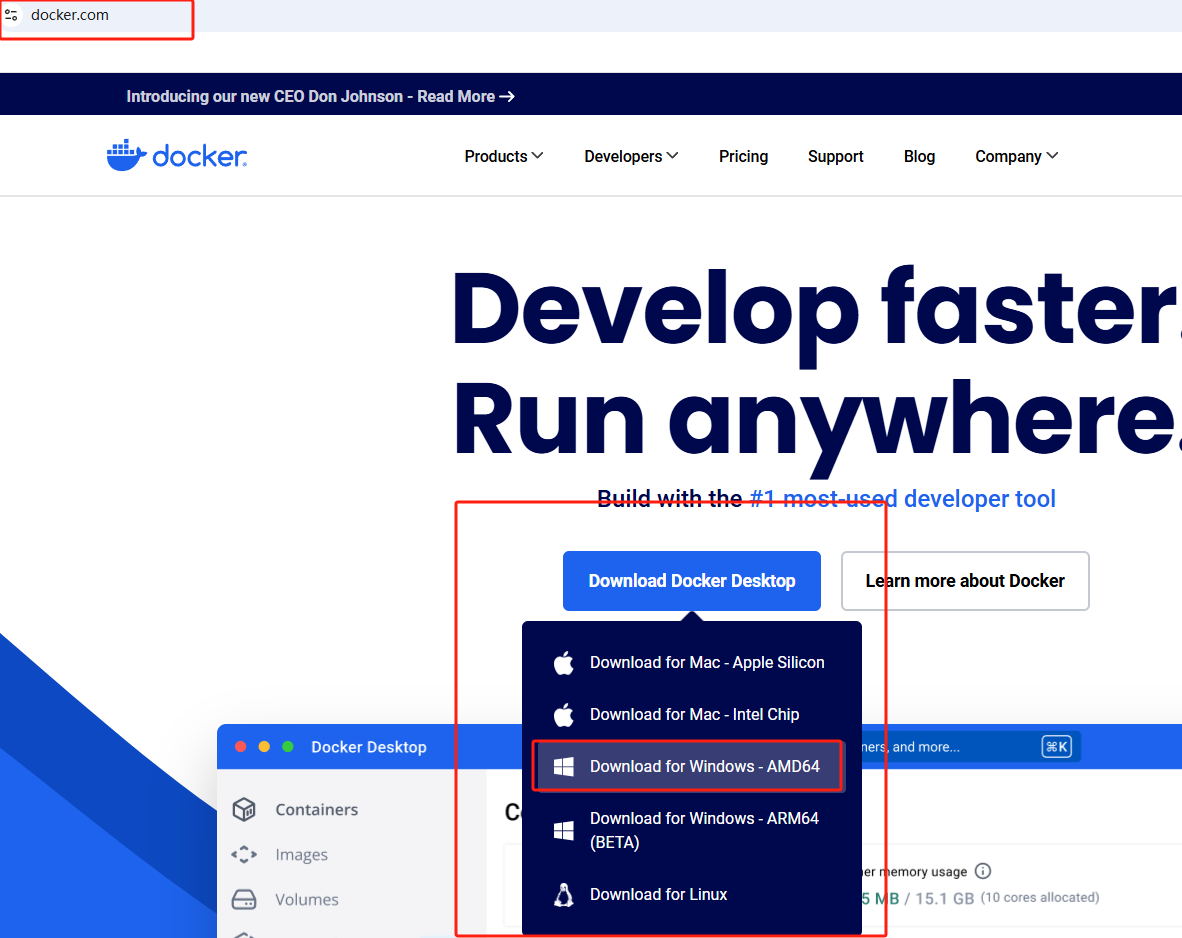Expand the Products dropdown
Image resolution: width=1182 pixels, height=938 pixels.
click(x=504, y=156)
